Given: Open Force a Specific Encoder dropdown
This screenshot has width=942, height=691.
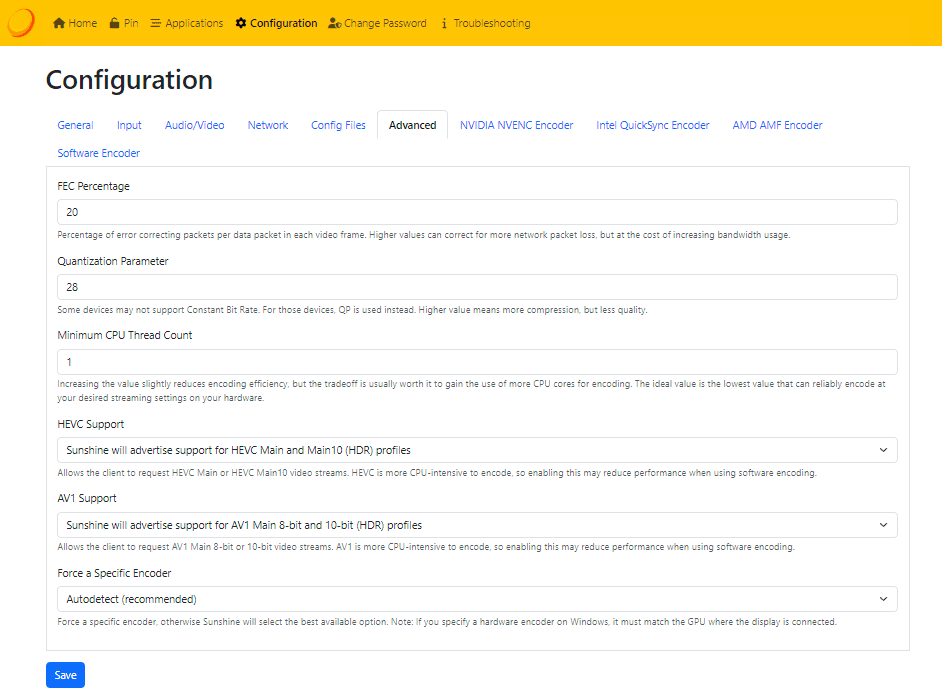Looking at the screenshot, I should click(477, 599).
